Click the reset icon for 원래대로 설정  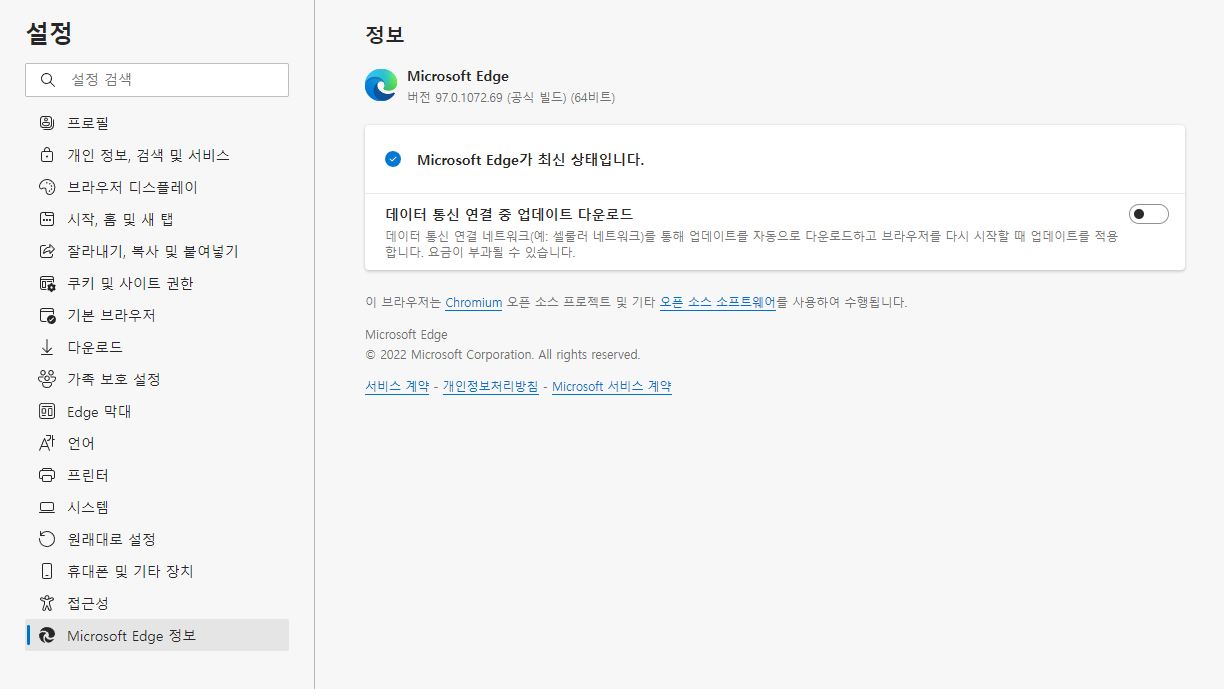(46, 539)
